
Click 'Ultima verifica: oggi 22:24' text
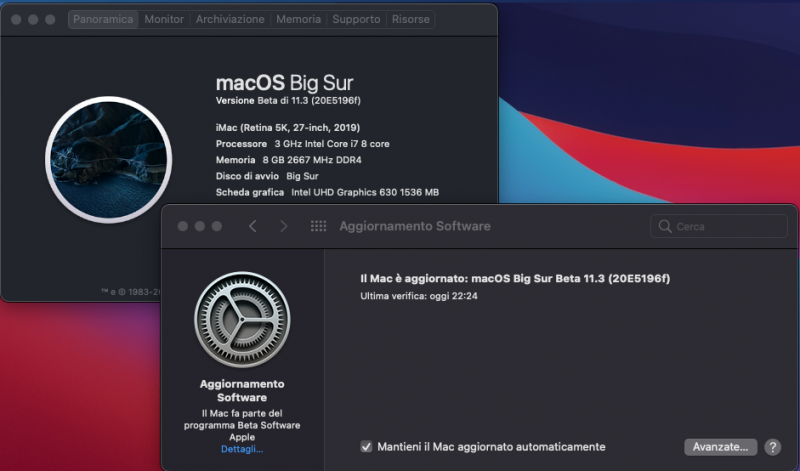pos(419,296)
